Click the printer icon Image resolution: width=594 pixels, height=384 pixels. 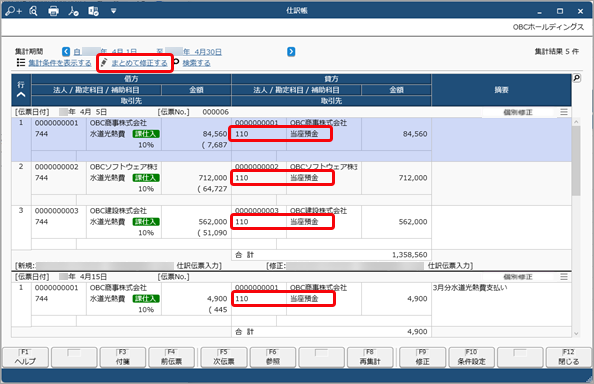click(x=53, y=11)
